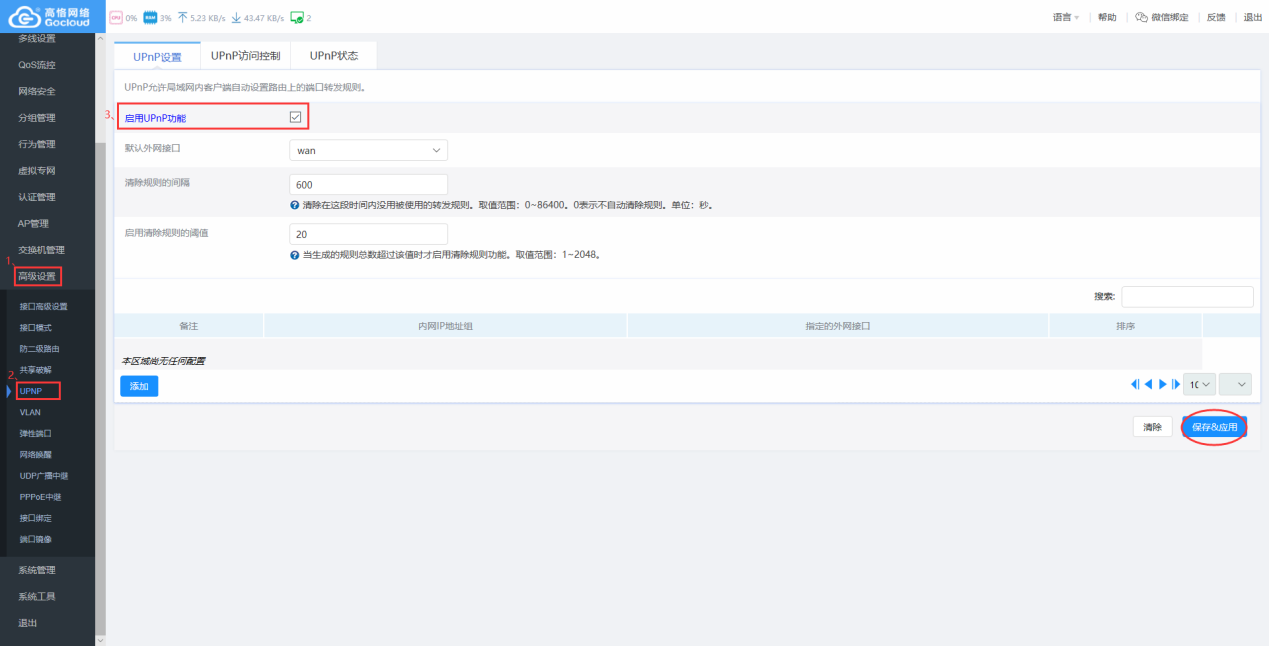Screen dimensions: 1269x646
Task: Go to the first table page
Action: pyautogui.click(x=1135, y=385)
